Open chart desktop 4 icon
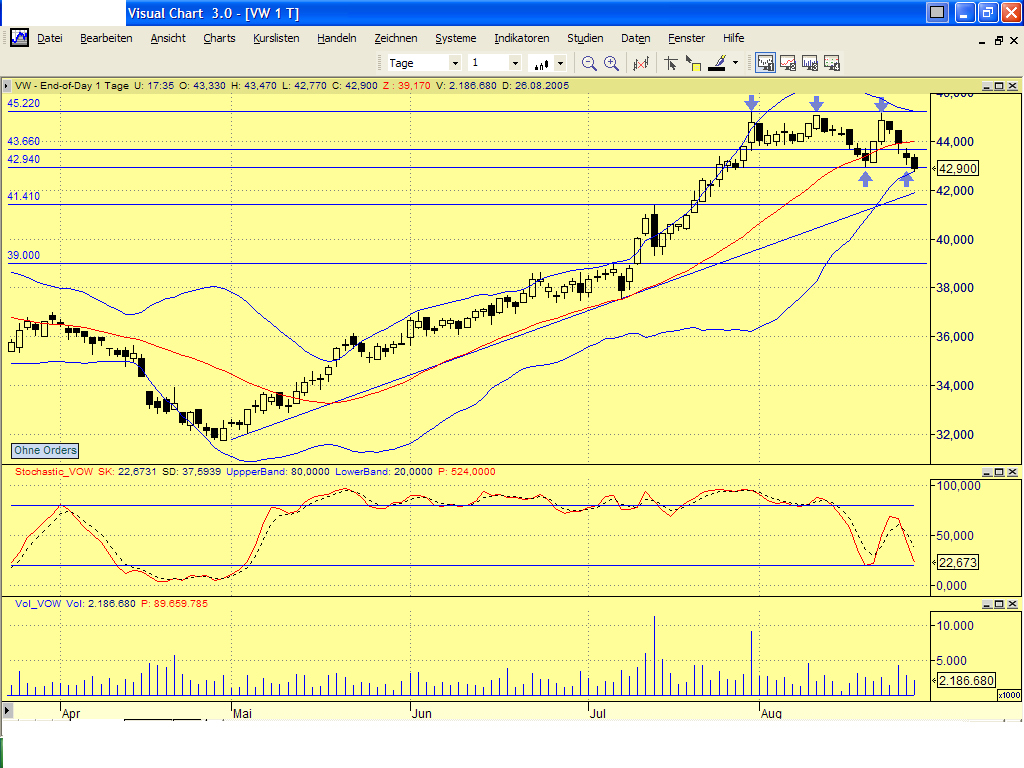Screen dimensions: 1024x768 tap(831, 62)
